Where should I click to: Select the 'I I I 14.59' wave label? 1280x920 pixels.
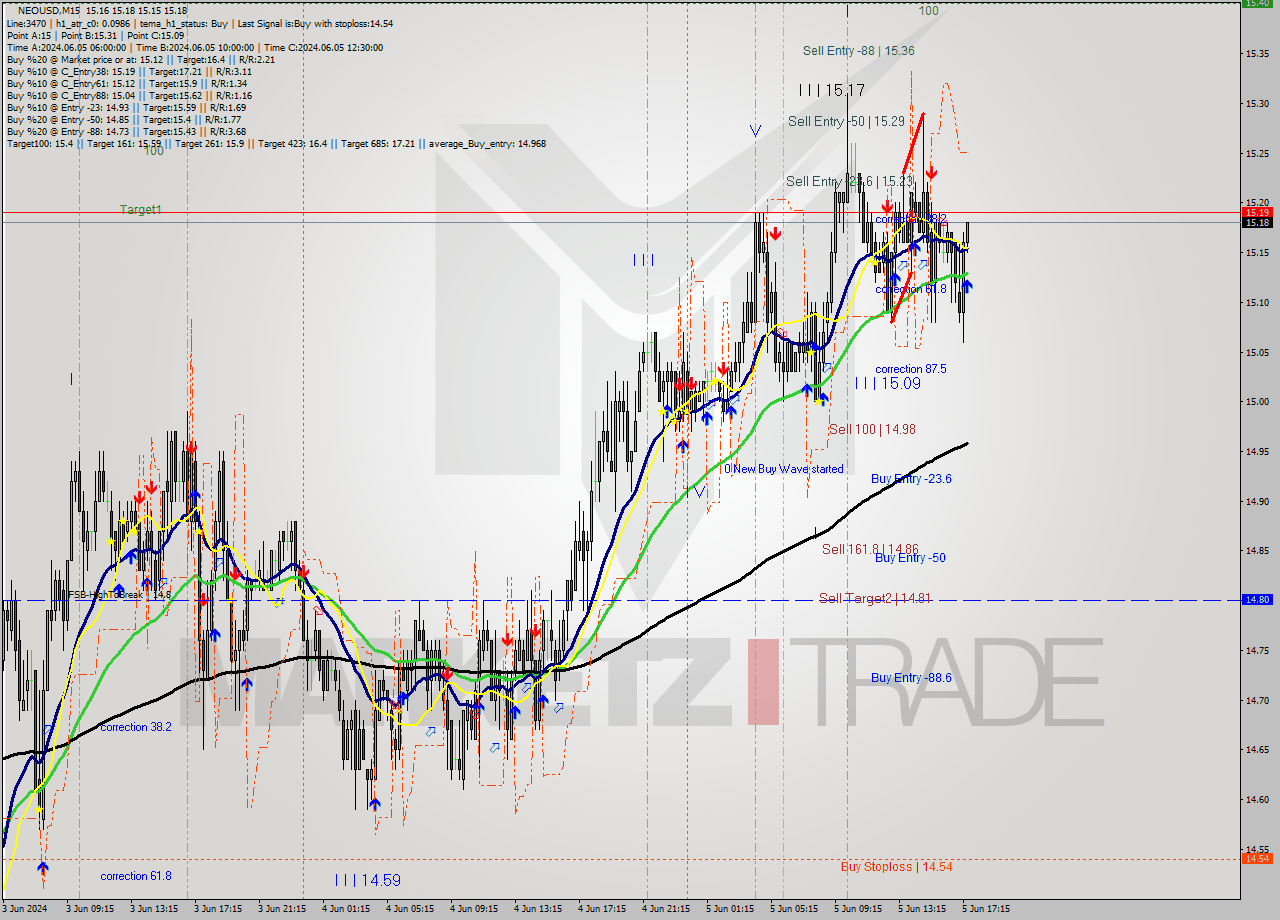tap(368, 880)
